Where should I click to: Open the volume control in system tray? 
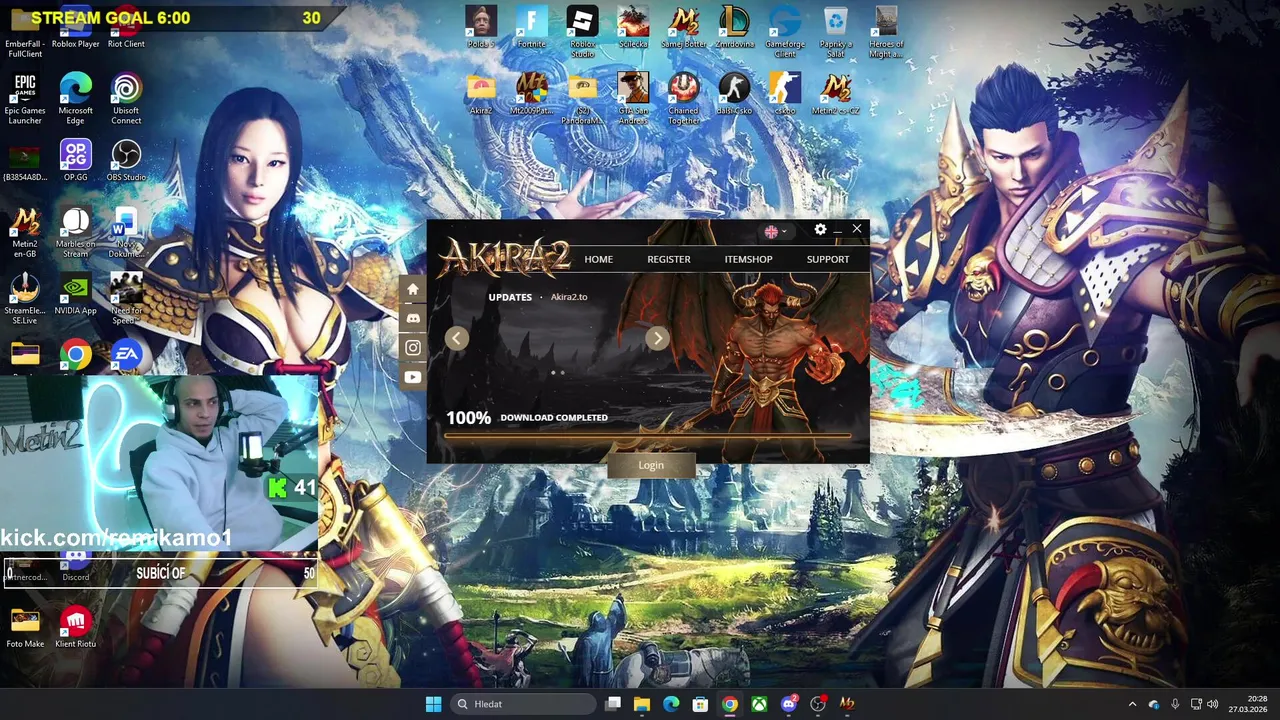tap(1214, 704)
